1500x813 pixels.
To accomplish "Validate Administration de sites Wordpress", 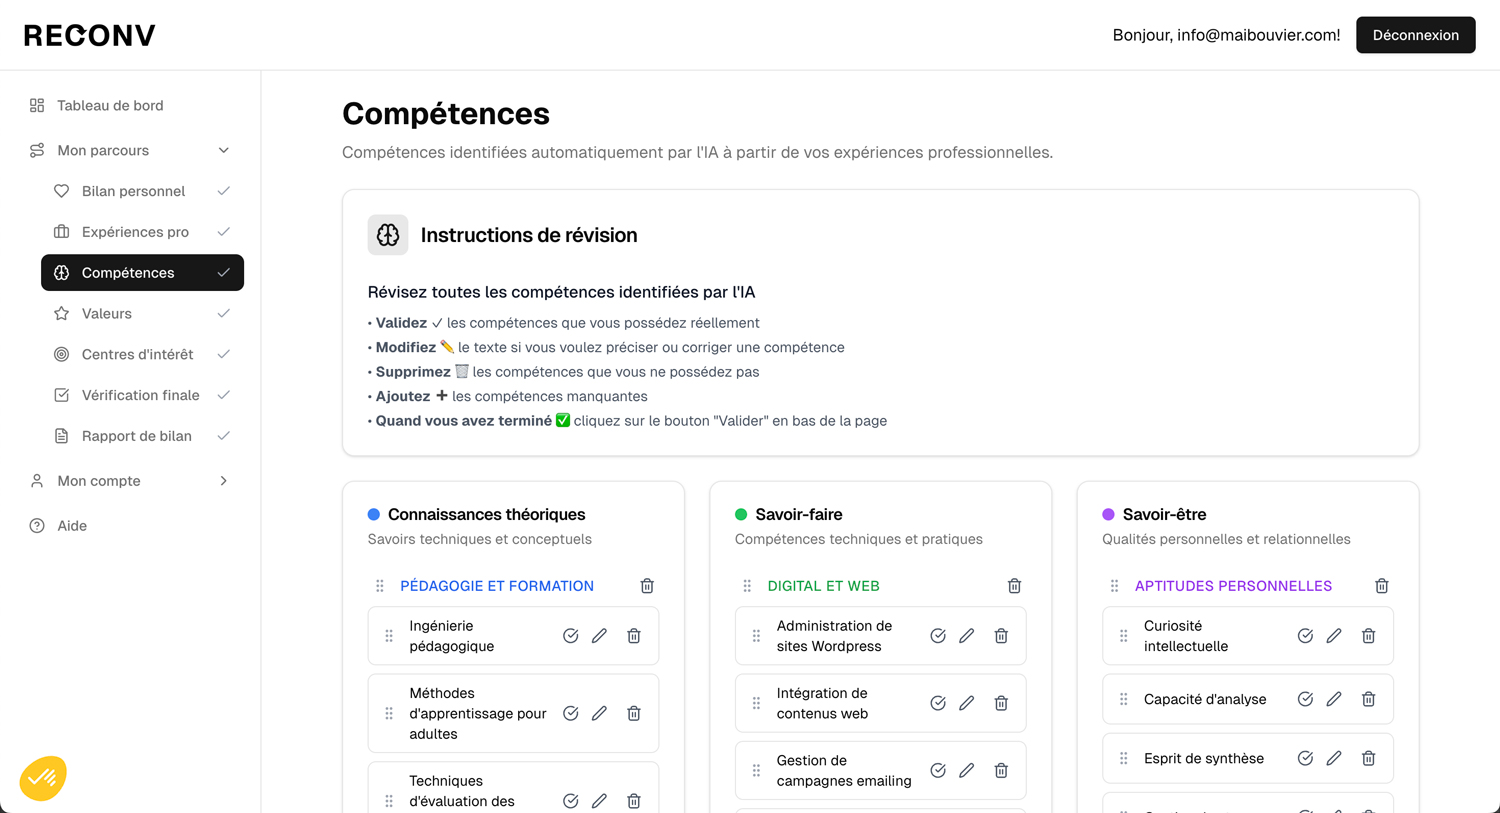I will (937, 636).
